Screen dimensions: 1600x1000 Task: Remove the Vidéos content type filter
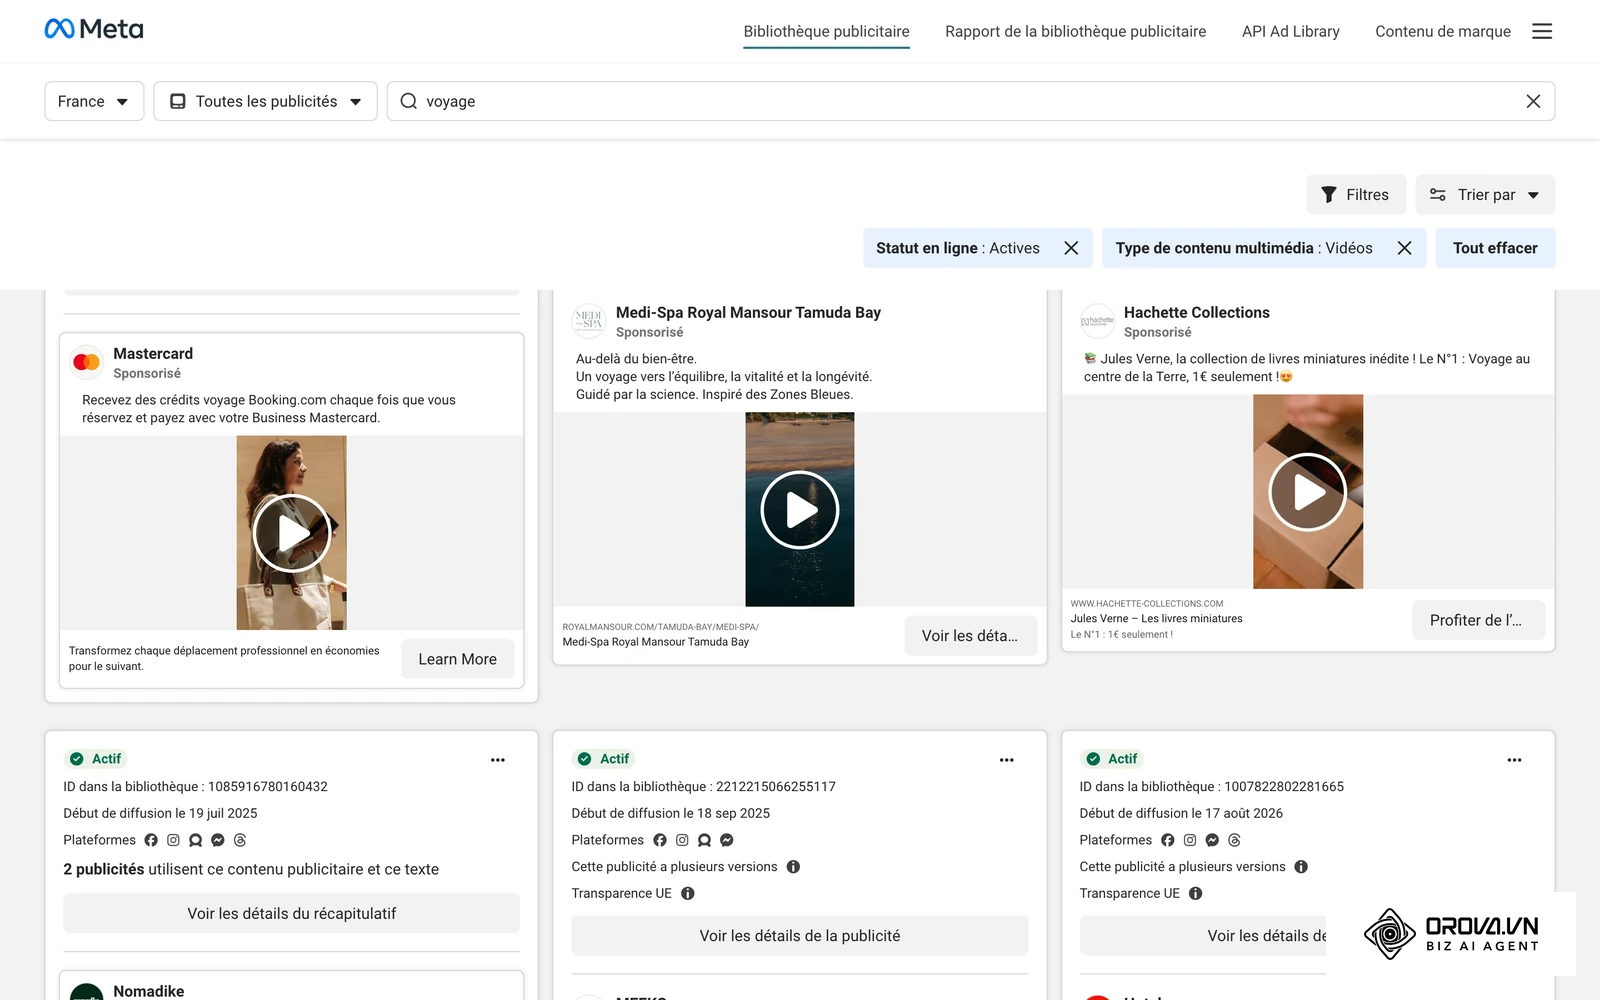coord(1404,248)
